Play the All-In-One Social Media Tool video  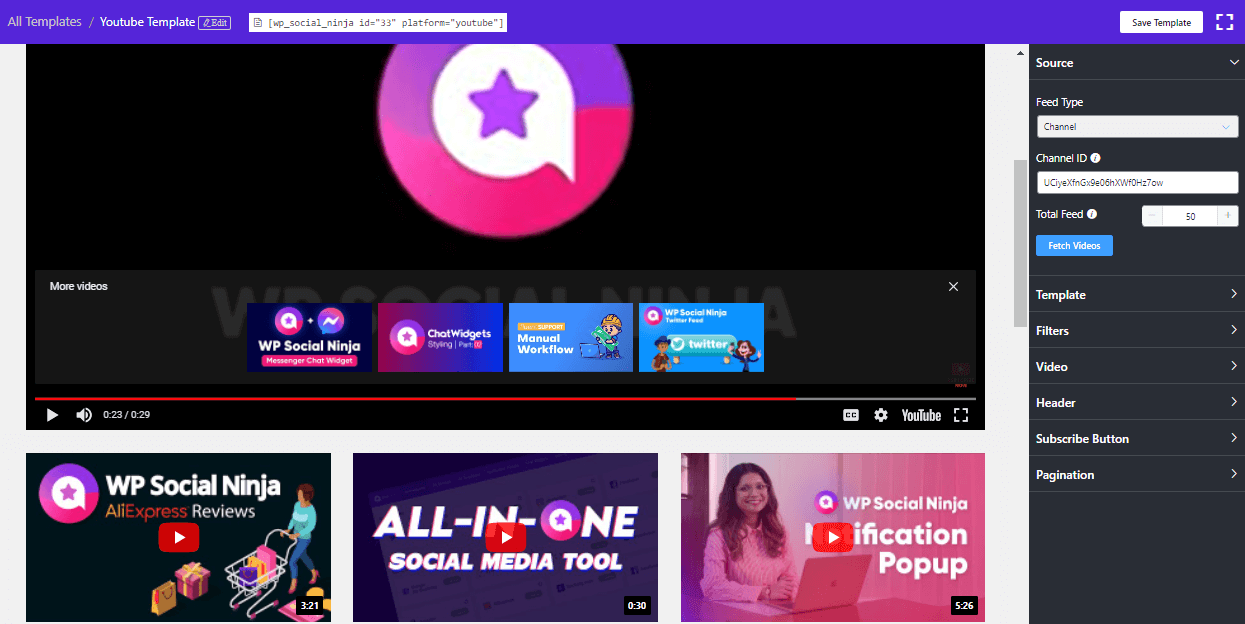506,538
